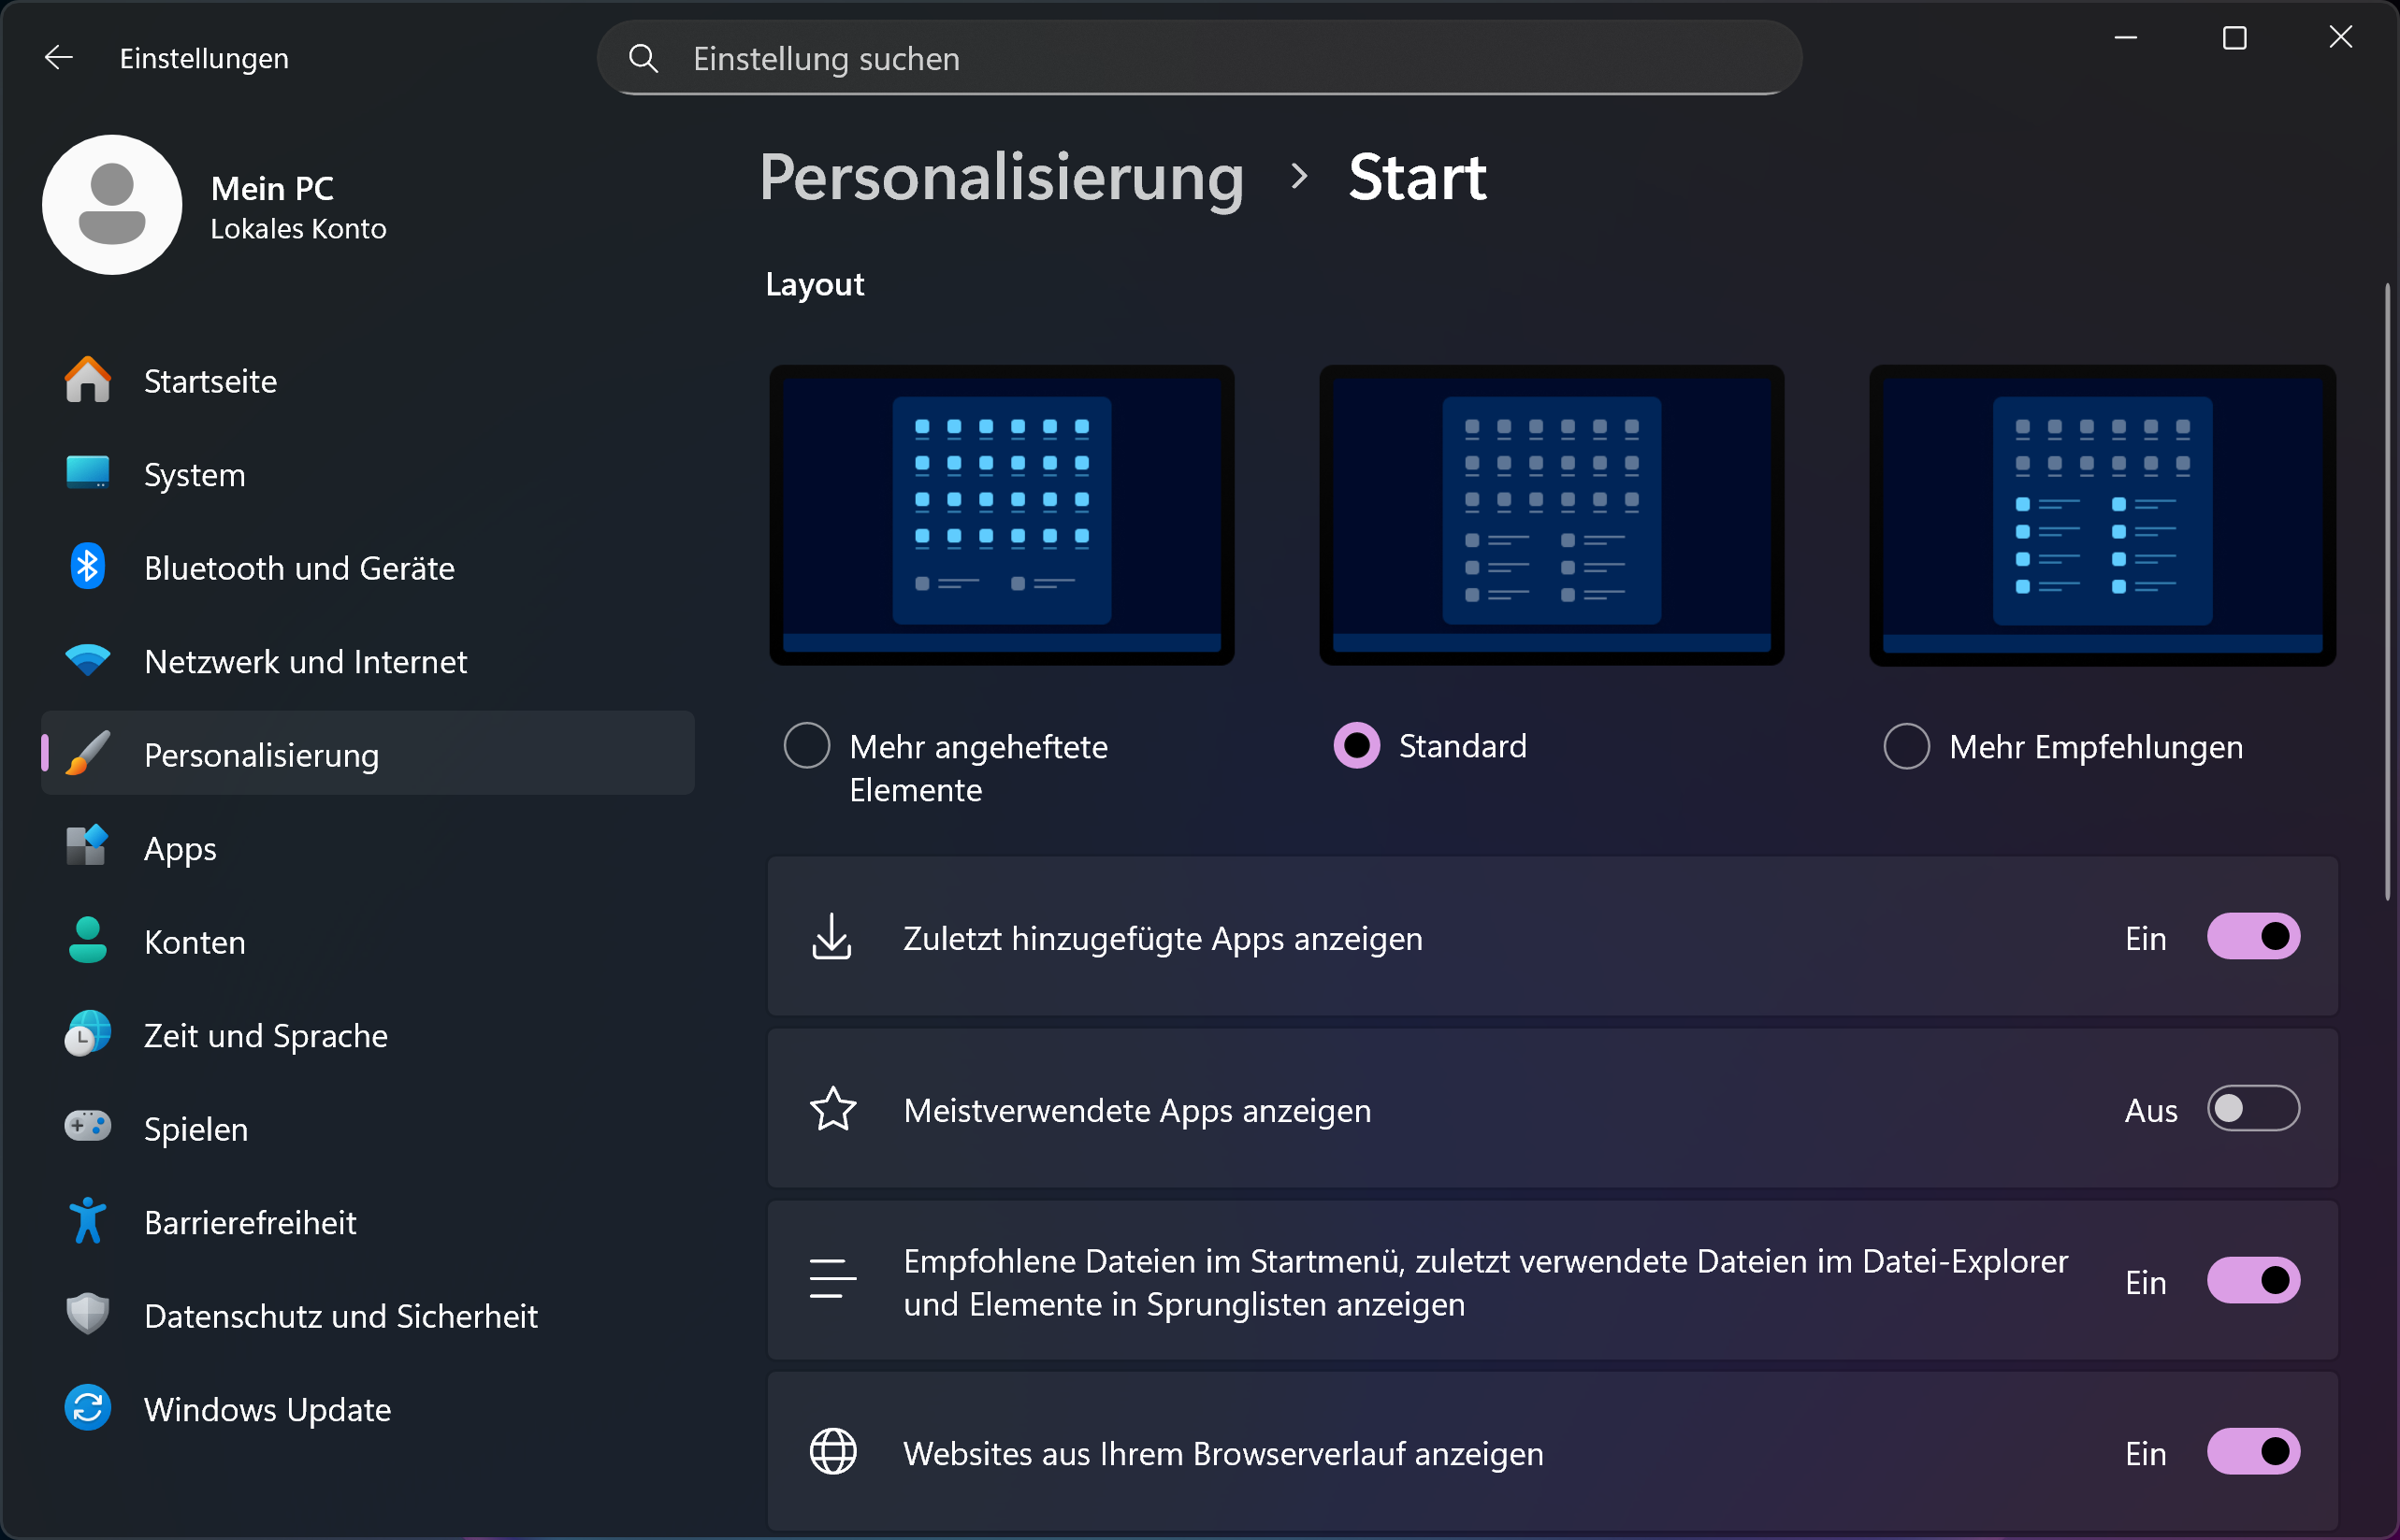
Task: Click the Personalisierung breadcrumb link
Action: click(1001, 178)
